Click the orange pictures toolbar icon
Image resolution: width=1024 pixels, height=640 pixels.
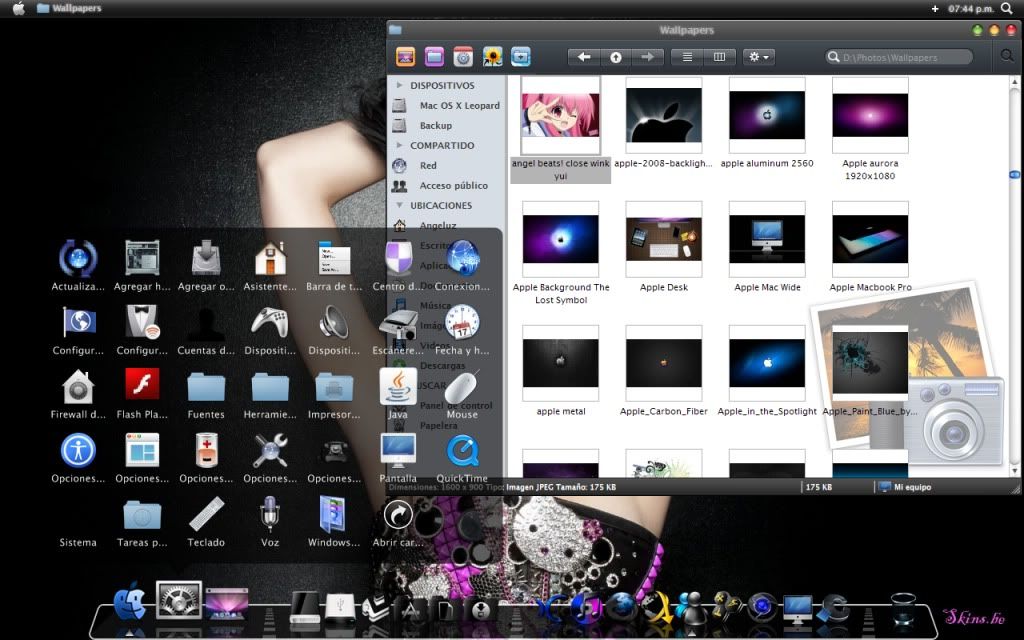point(405,57)
